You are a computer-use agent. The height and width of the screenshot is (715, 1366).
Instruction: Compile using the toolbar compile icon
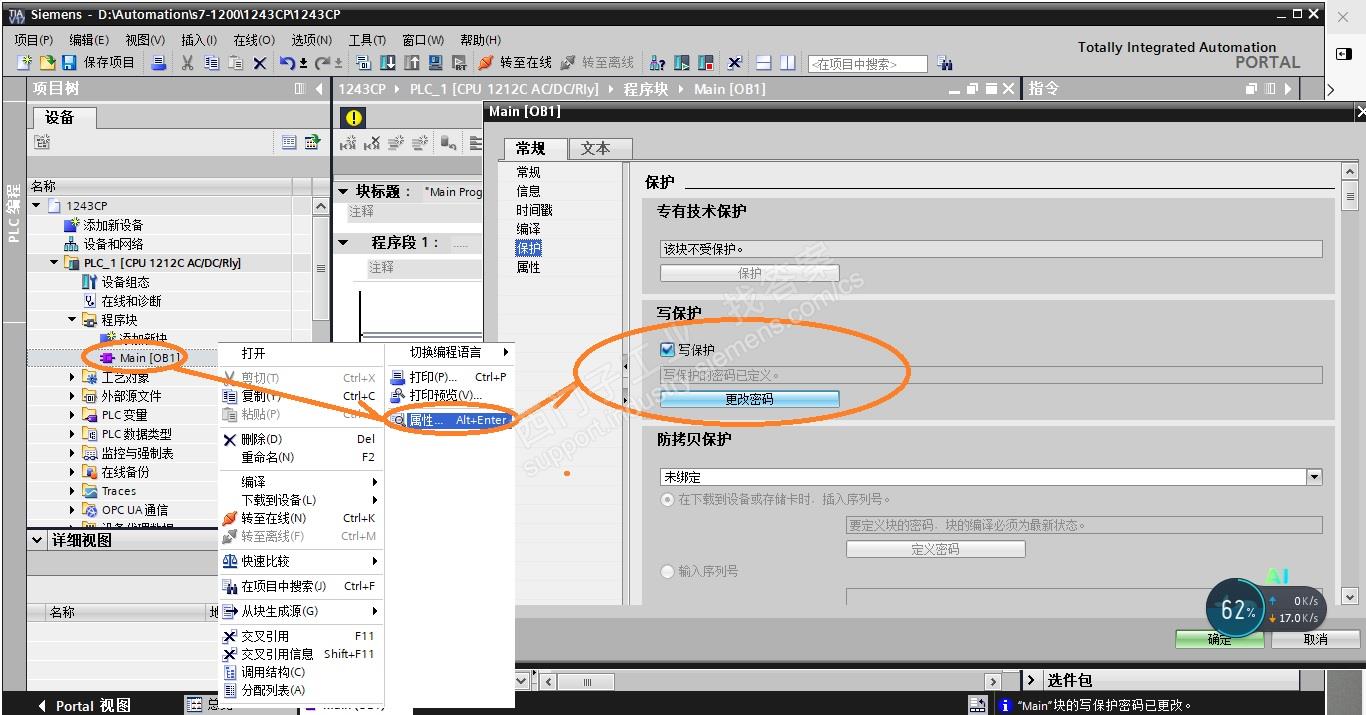(x=363, y=63)
